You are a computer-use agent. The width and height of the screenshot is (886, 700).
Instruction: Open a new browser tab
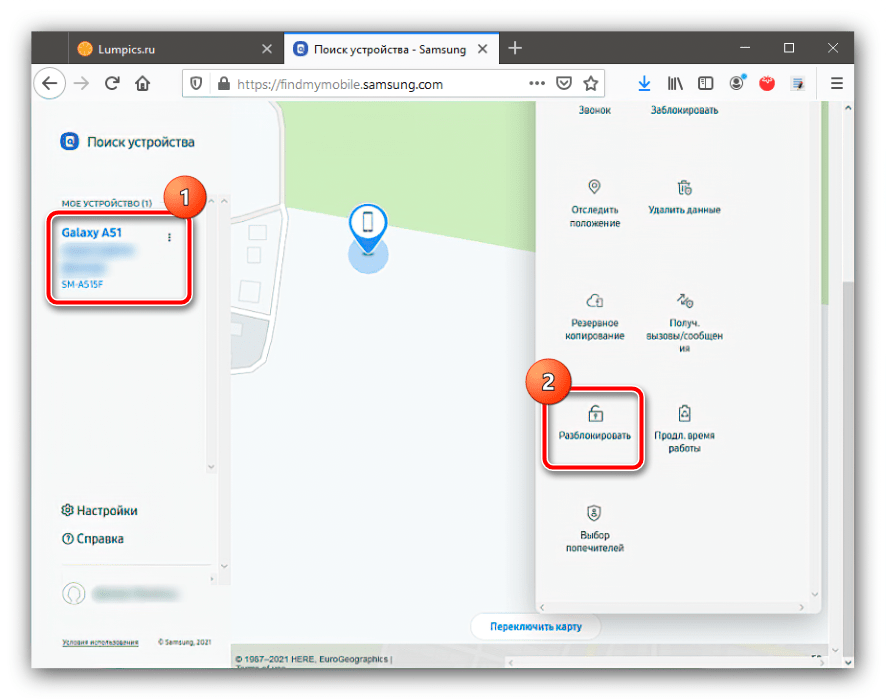pyautogui.click(x=515, y=48)
